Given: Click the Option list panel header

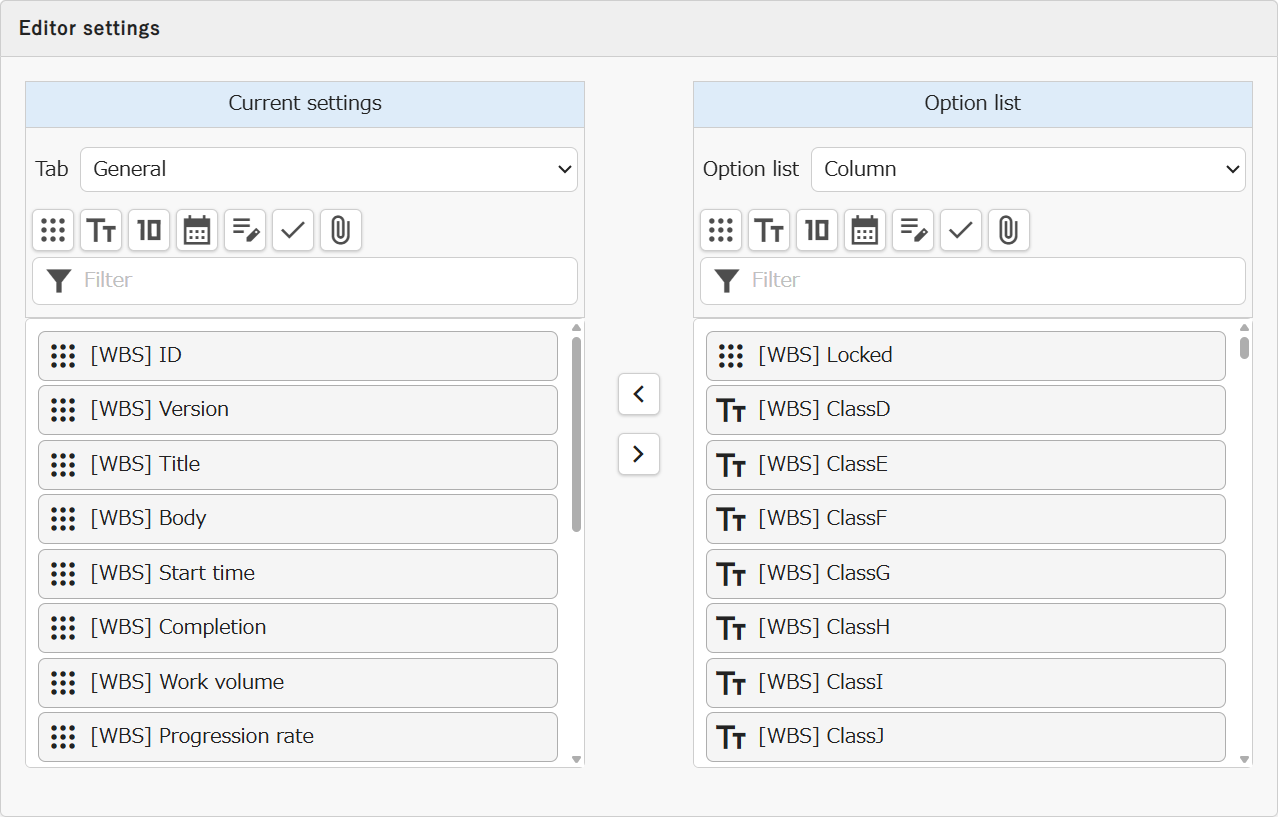Looking at the screenshot, I should [x=973, y=104].
